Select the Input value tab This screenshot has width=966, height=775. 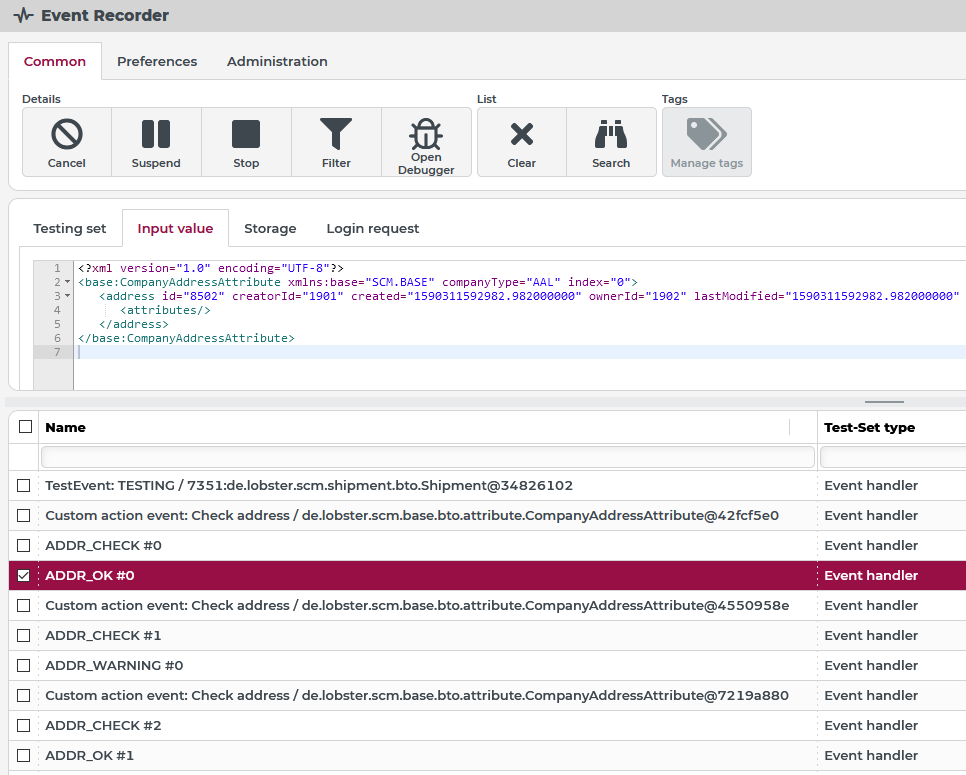pos(175,229)
